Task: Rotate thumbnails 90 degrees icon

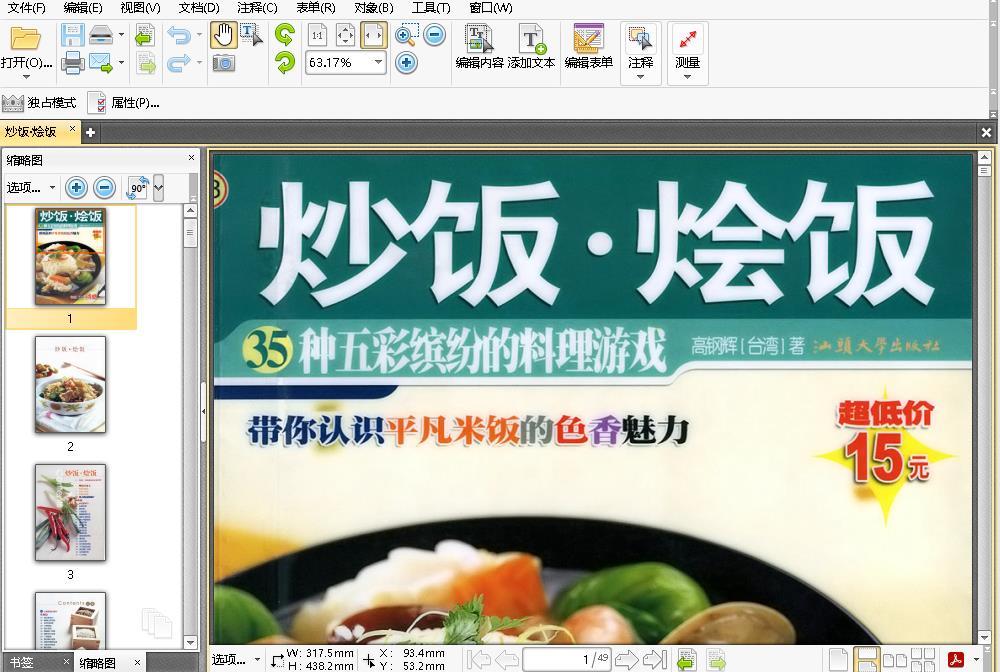Action: coord(138,187)
